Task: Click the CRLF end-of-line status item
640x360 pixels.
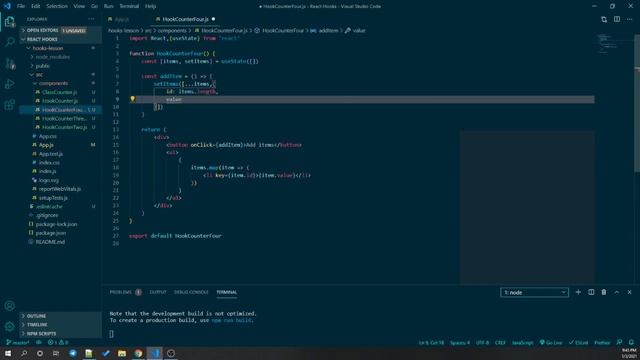Action: pos(500,342)
